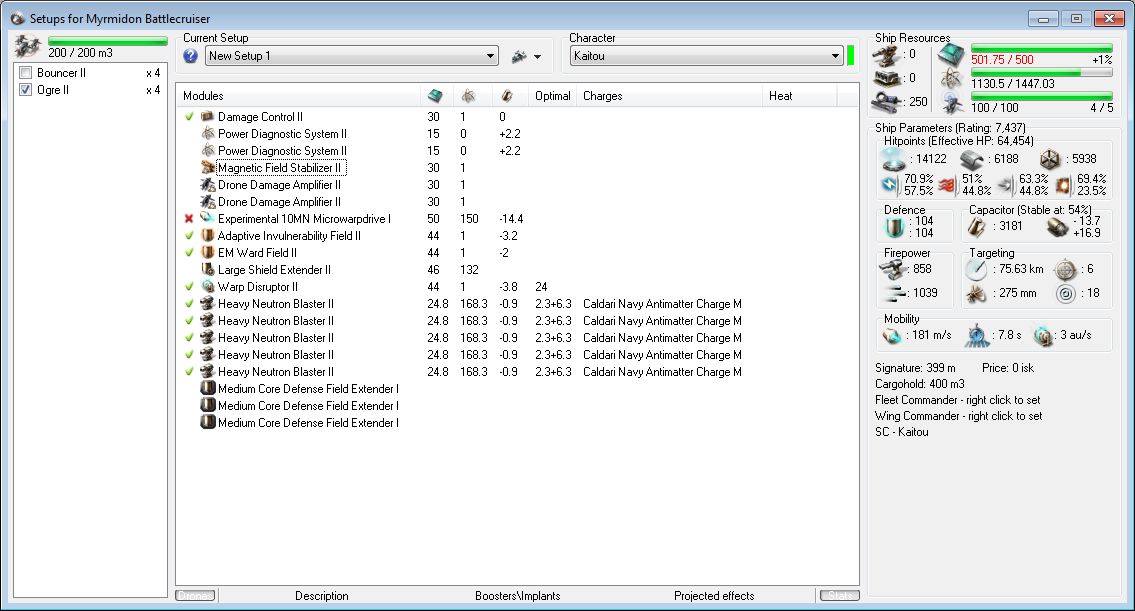
Task: Click the Heat column header
Action: click(800, 96)
